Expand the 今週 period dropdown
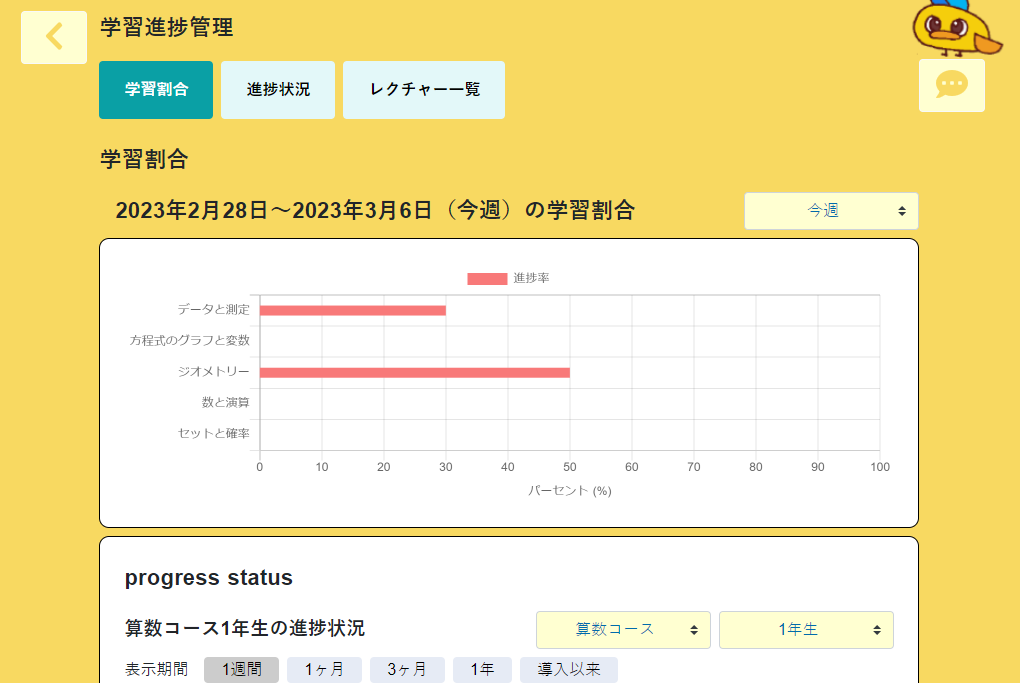The image size is (1020, 683). (x=831, y=211)
